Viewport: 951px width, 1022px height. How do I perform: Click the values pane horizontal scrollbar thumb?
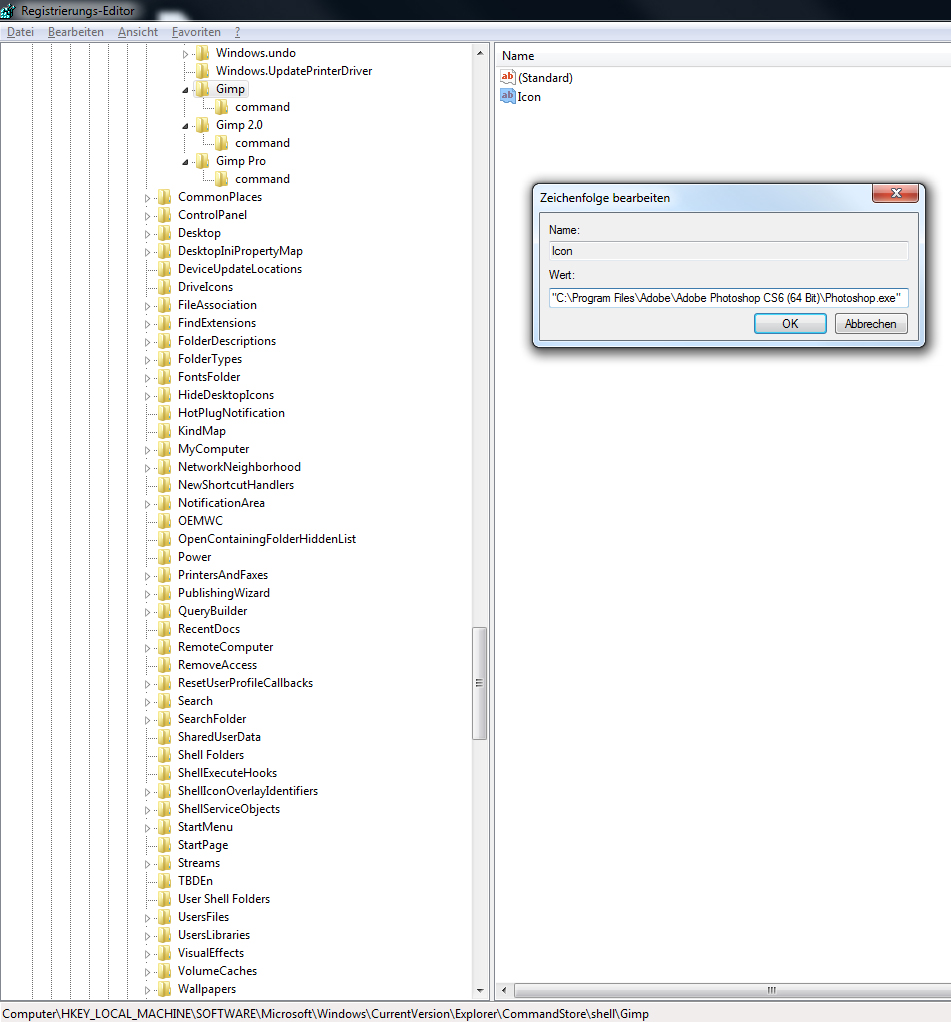733,990
